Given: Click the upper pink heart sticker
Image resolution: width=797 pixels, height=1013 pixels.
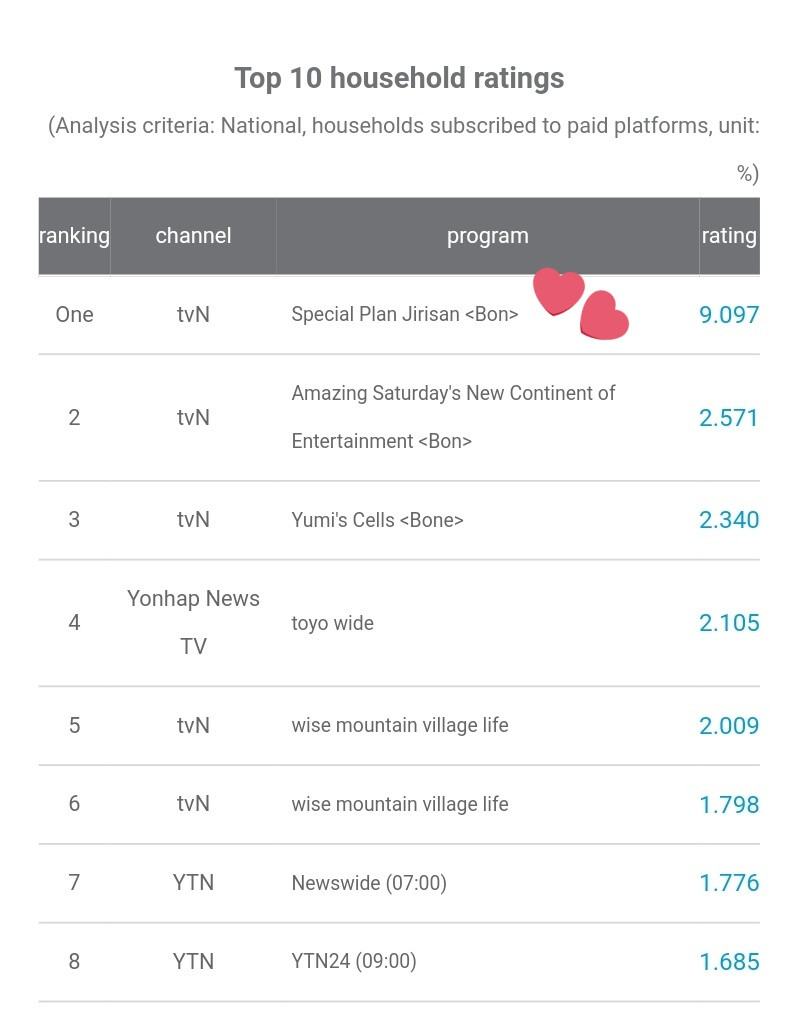Looking at the screenshot, I should click(x=559, y=291).
